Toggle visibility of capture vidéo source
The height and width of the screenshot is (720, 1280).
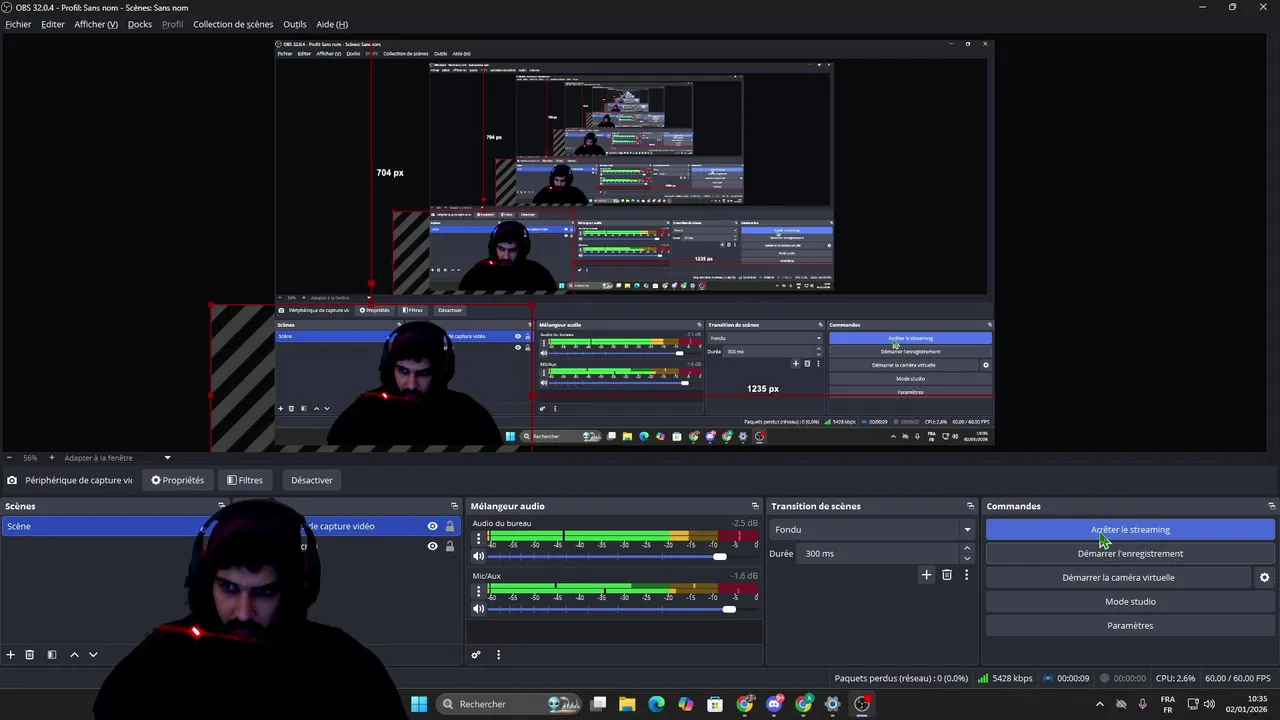pyautogui.click(x=432, y=526)
